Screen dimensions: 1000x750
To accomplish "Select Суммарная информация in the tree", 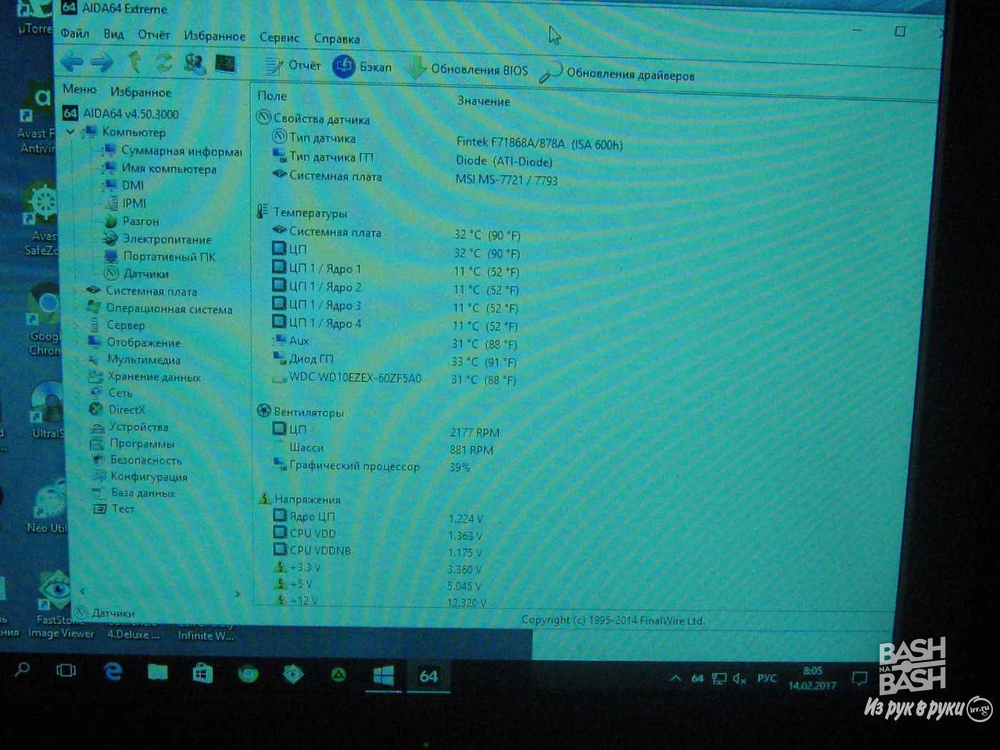I will coord(173,151).
